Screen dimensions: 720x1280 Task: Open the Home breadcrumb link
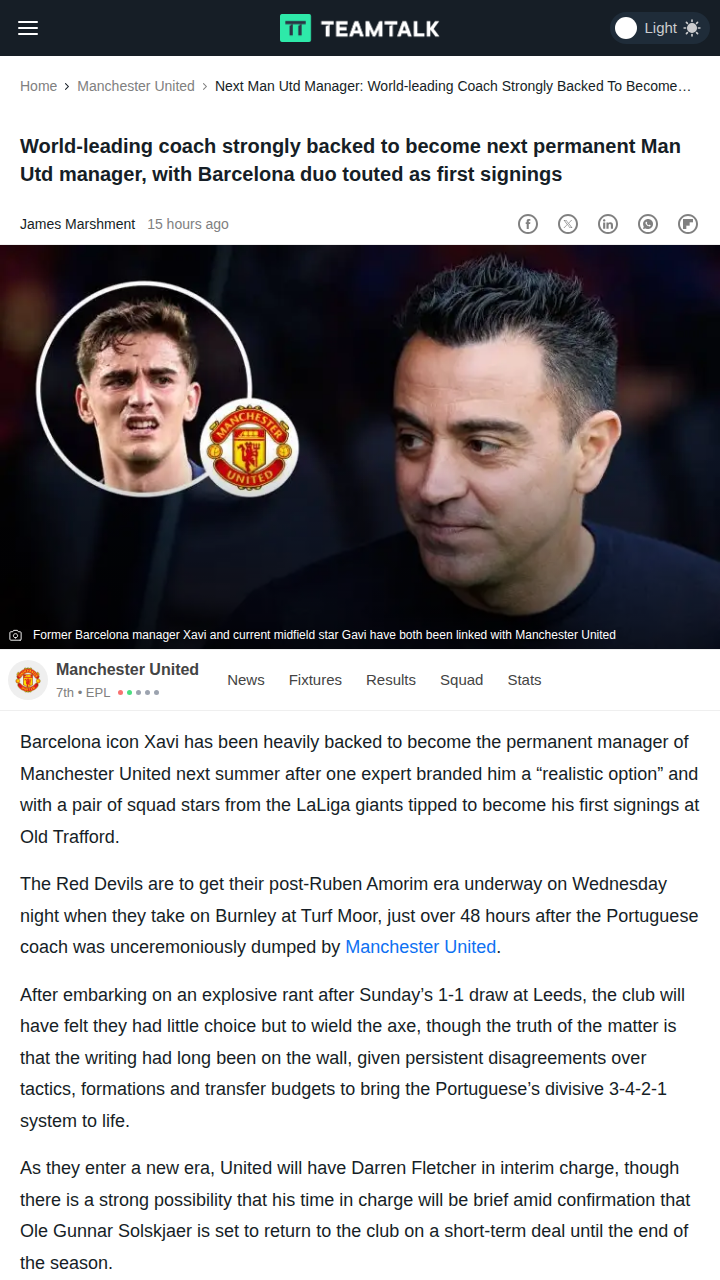pos(38,86)
